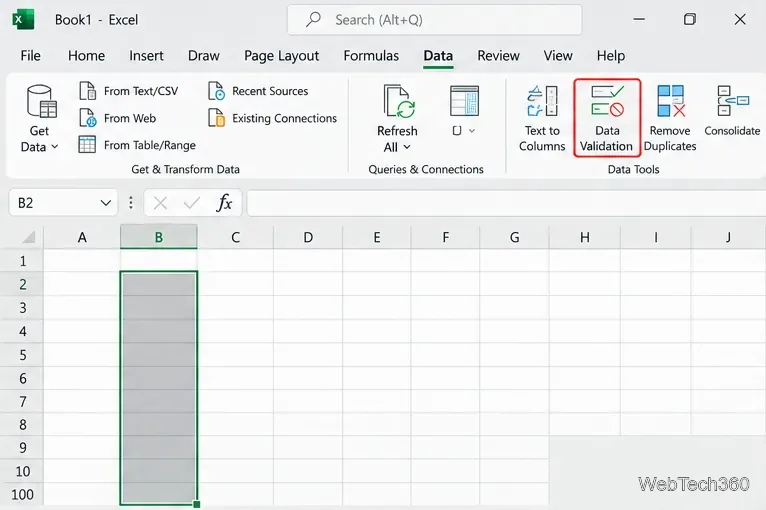The height and width of the screenshot is (510, 766).
Task: Switch to the Review tab
Action: (498, 56)
